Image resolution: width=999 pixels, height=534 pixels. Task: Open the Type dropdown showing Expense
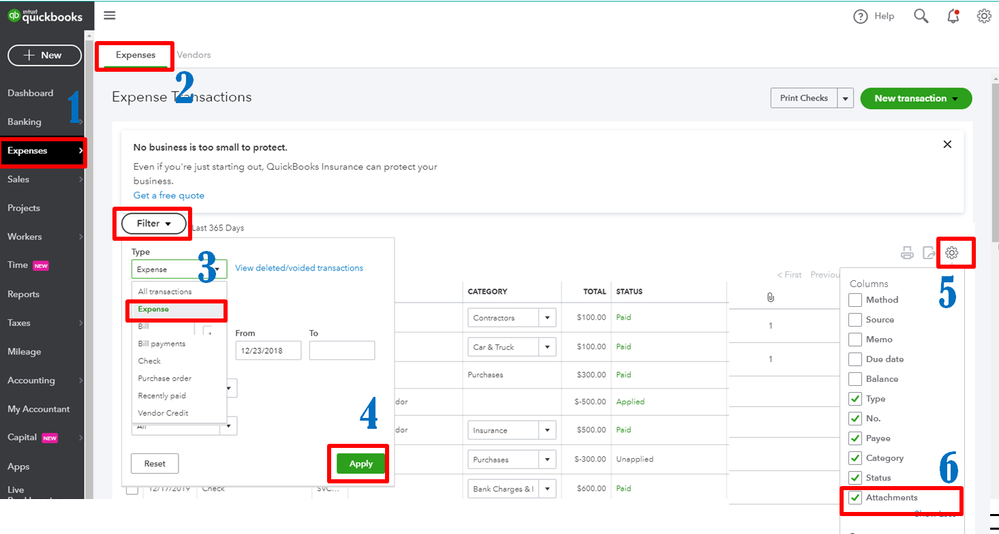click(x=179, y=269)
